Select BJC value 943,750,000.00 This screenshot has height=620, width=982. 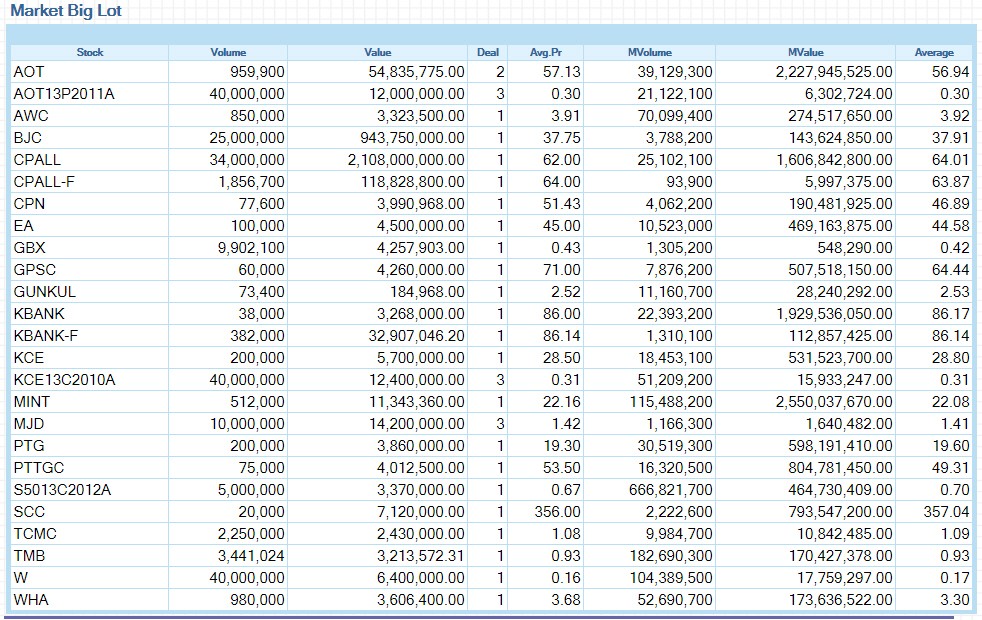point(412,138)
